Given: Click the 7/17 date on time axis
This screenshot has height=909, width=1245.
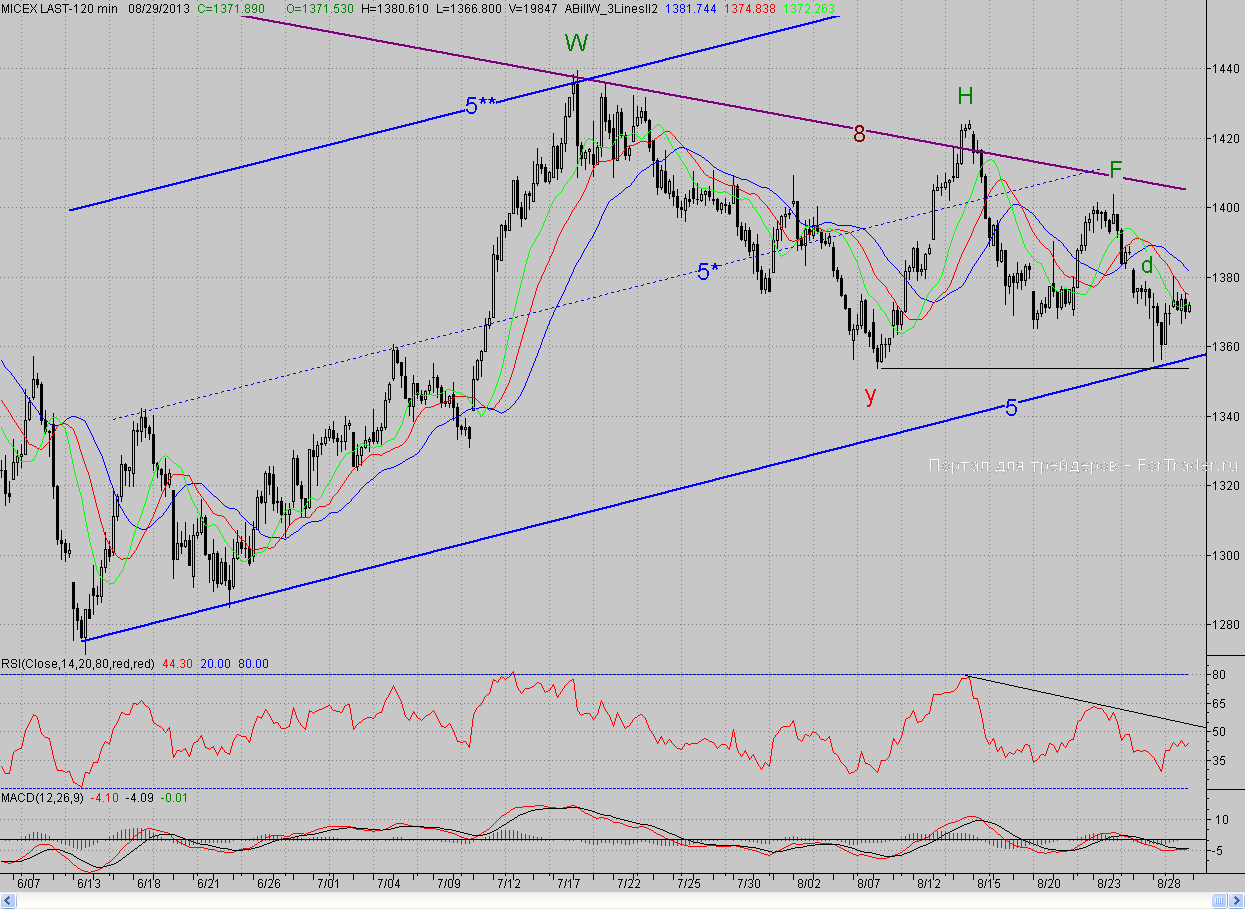Looking at the screenshot, I should pyautogui.click(x=569, y=884).
